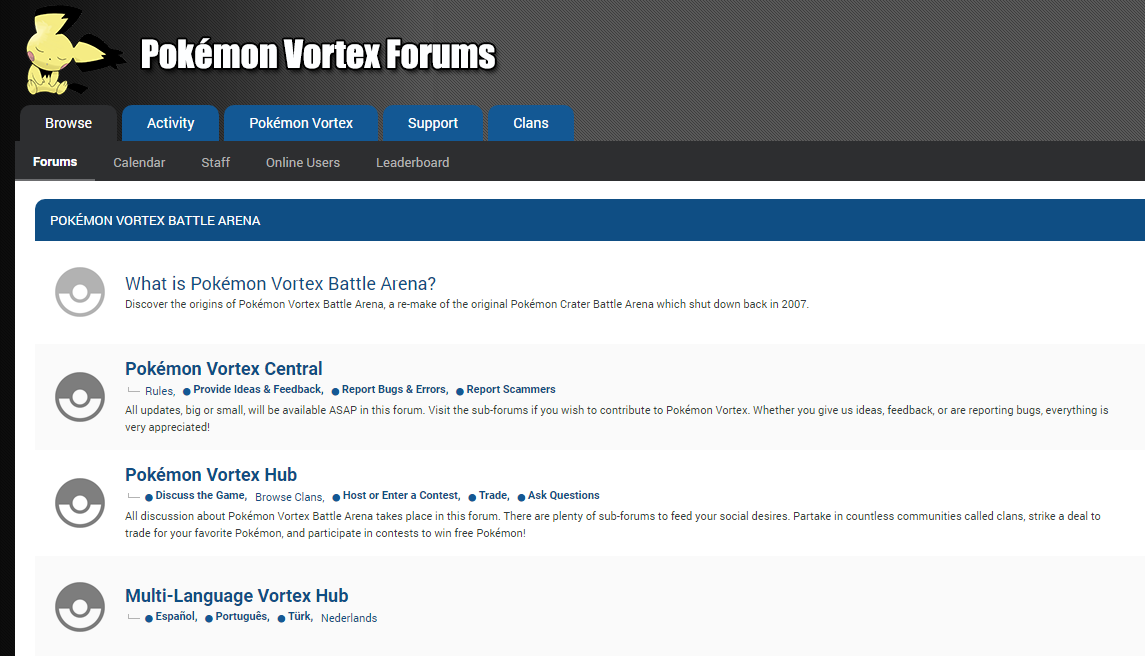1145x656 pixels.
Task: Open the Calendar sub-menu item
Action: pos(139,162)
